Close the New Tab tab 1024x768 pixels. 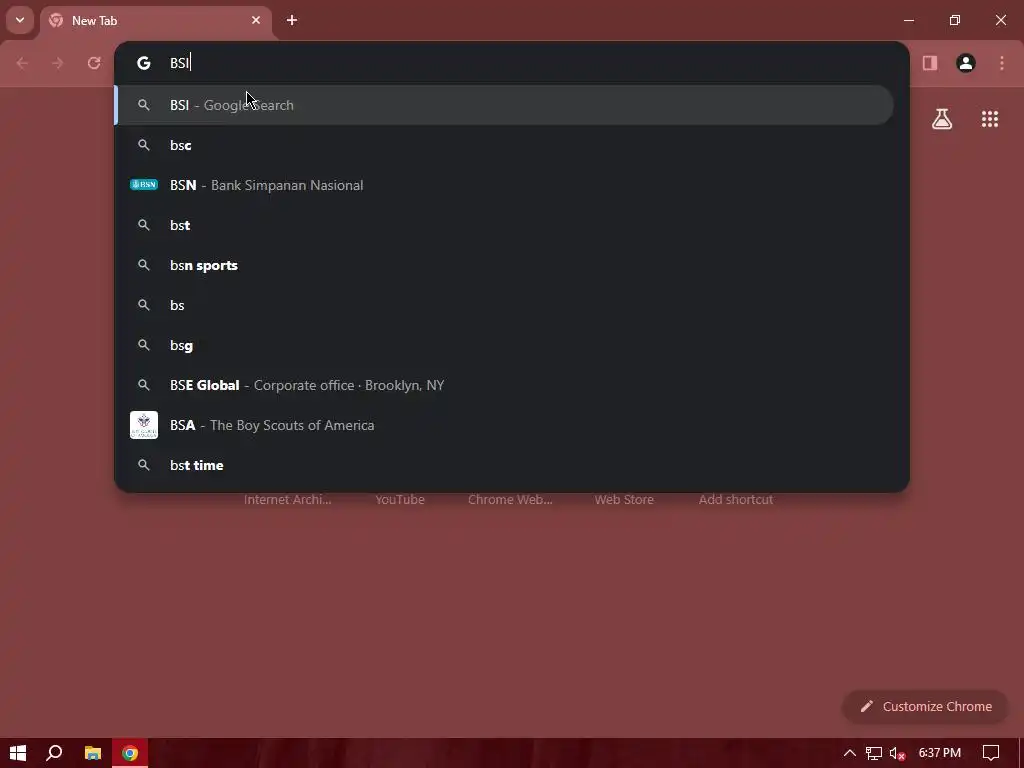[256, 20]
